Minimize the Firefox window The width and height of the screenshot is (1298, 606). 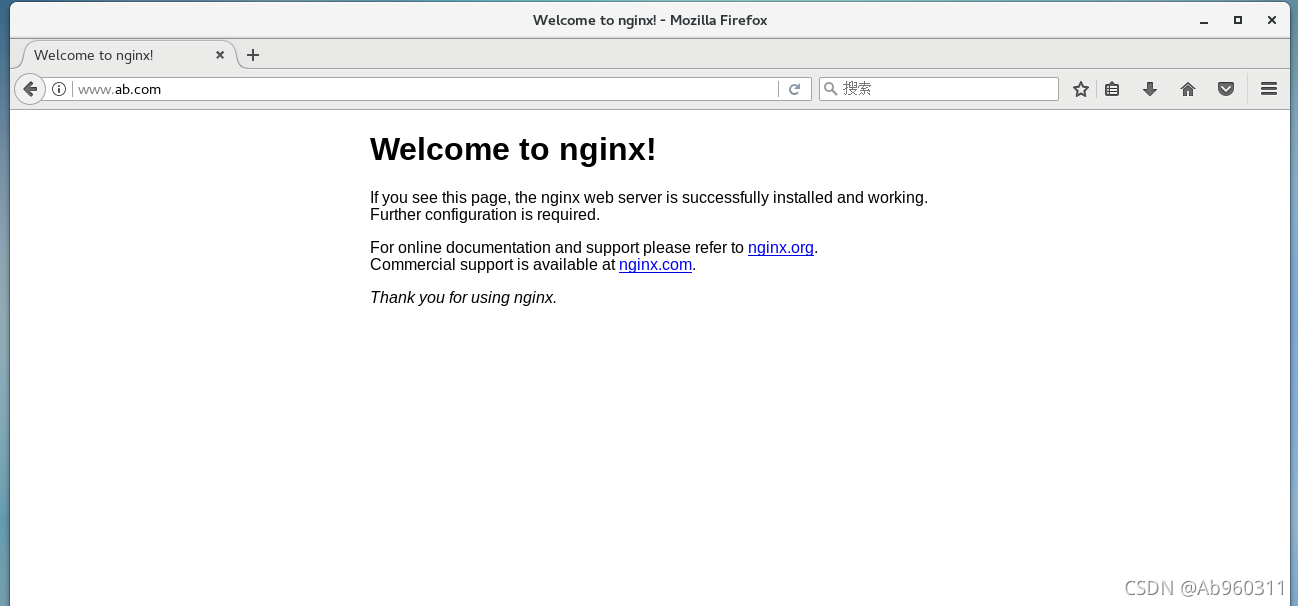pos(1203,20)
